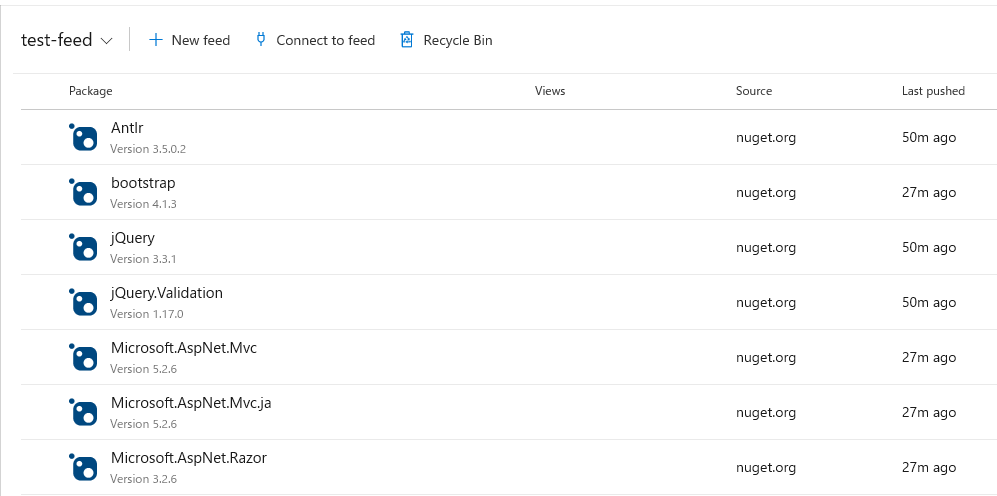
Task: Click the jQuery.Validation package icon
Action: click(x=83, y=302)
